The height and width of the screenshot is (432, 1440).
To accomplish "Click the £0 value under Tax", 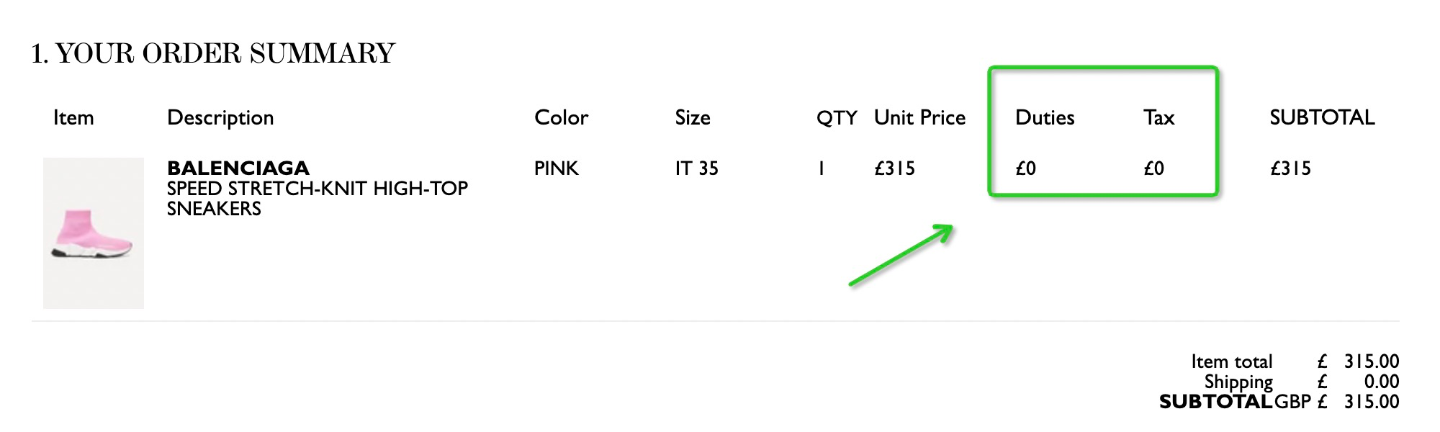I will pyautogui.click(x=1155, y=168).
